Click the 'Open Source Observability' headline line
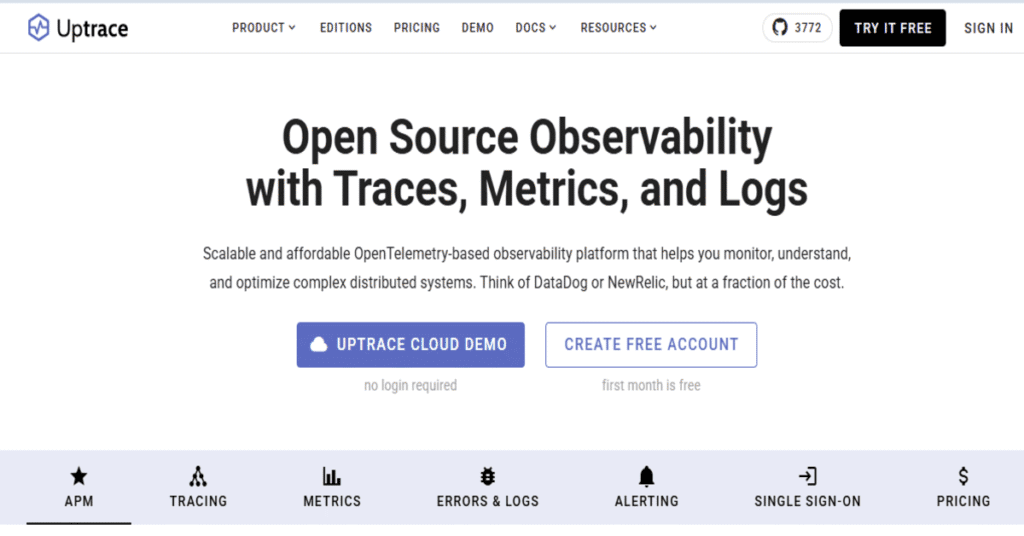The height and width of the screenshot is (536, 1024). coord(527,139)
